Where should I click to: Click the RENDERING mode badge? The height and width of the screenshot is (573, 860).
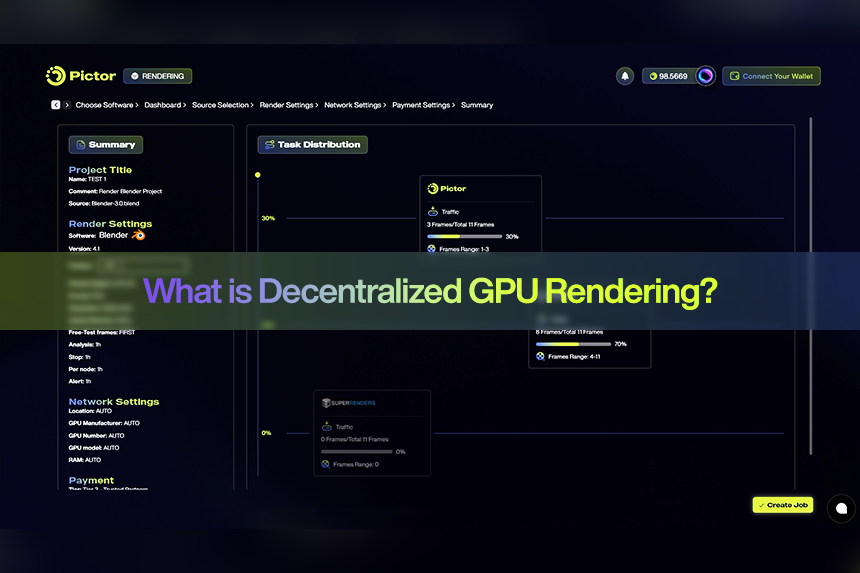click(x=157, y=76)
